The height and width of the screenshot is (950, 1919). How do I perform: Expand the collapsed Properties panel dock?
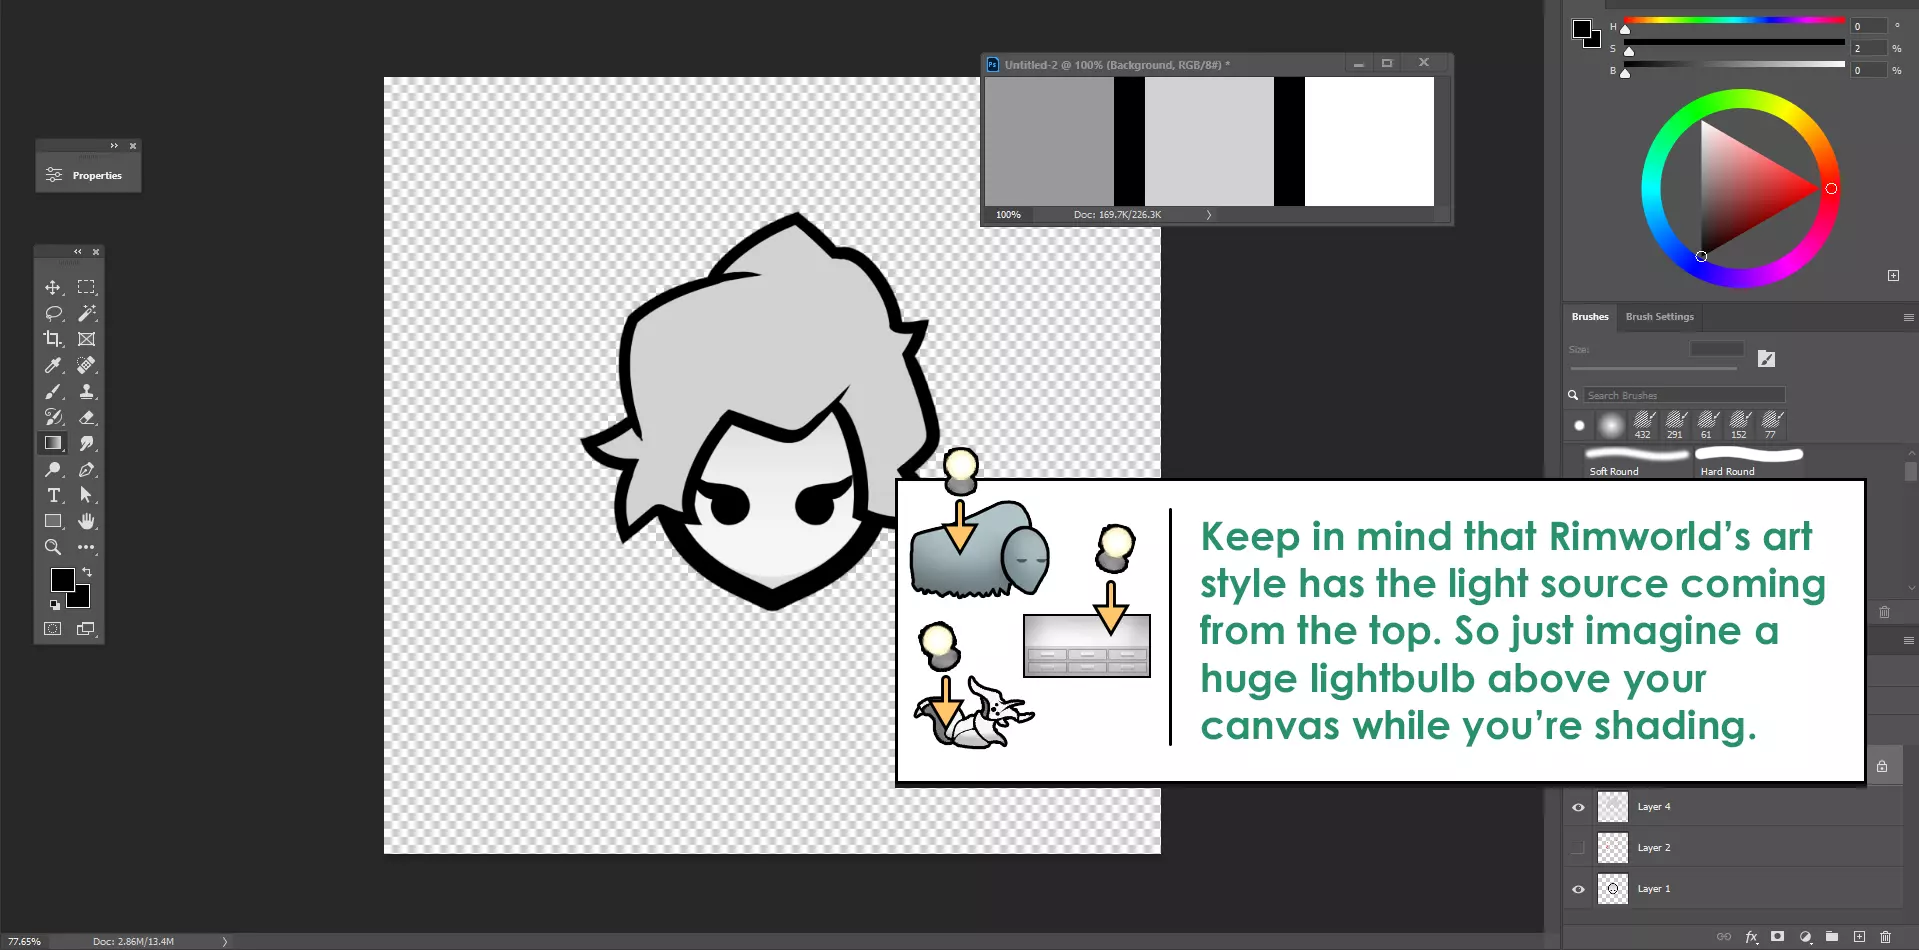[x=114, y=146]
